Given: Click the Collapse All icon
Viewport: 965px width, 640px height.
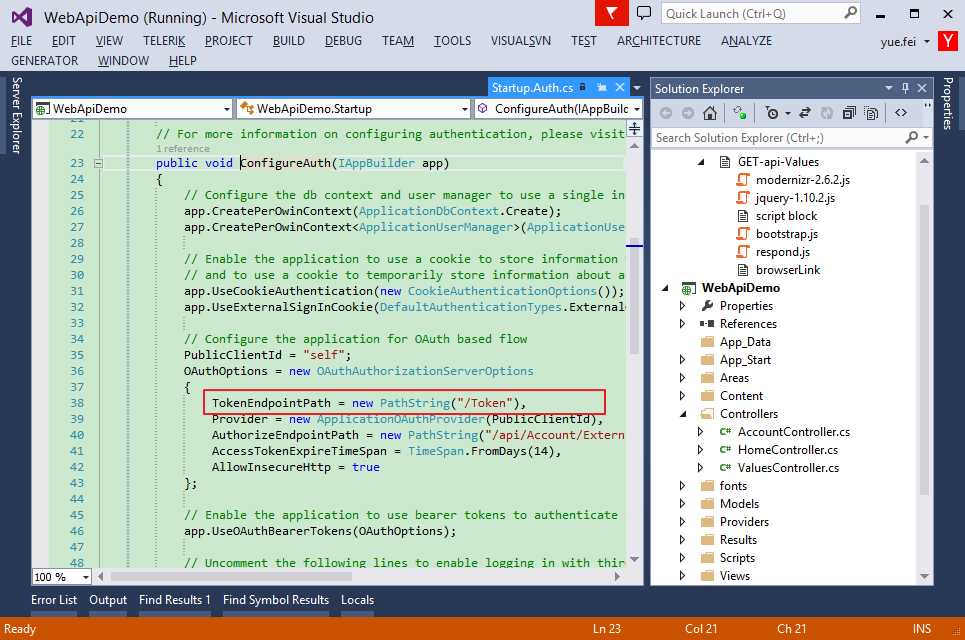Looking at the screenshot, I should 849,113.
